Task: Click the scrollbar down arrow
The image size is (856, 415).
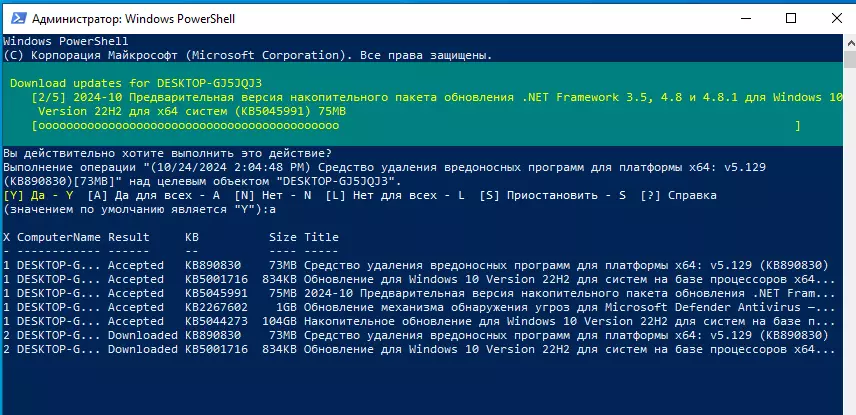Action: (x=847, y=406)
